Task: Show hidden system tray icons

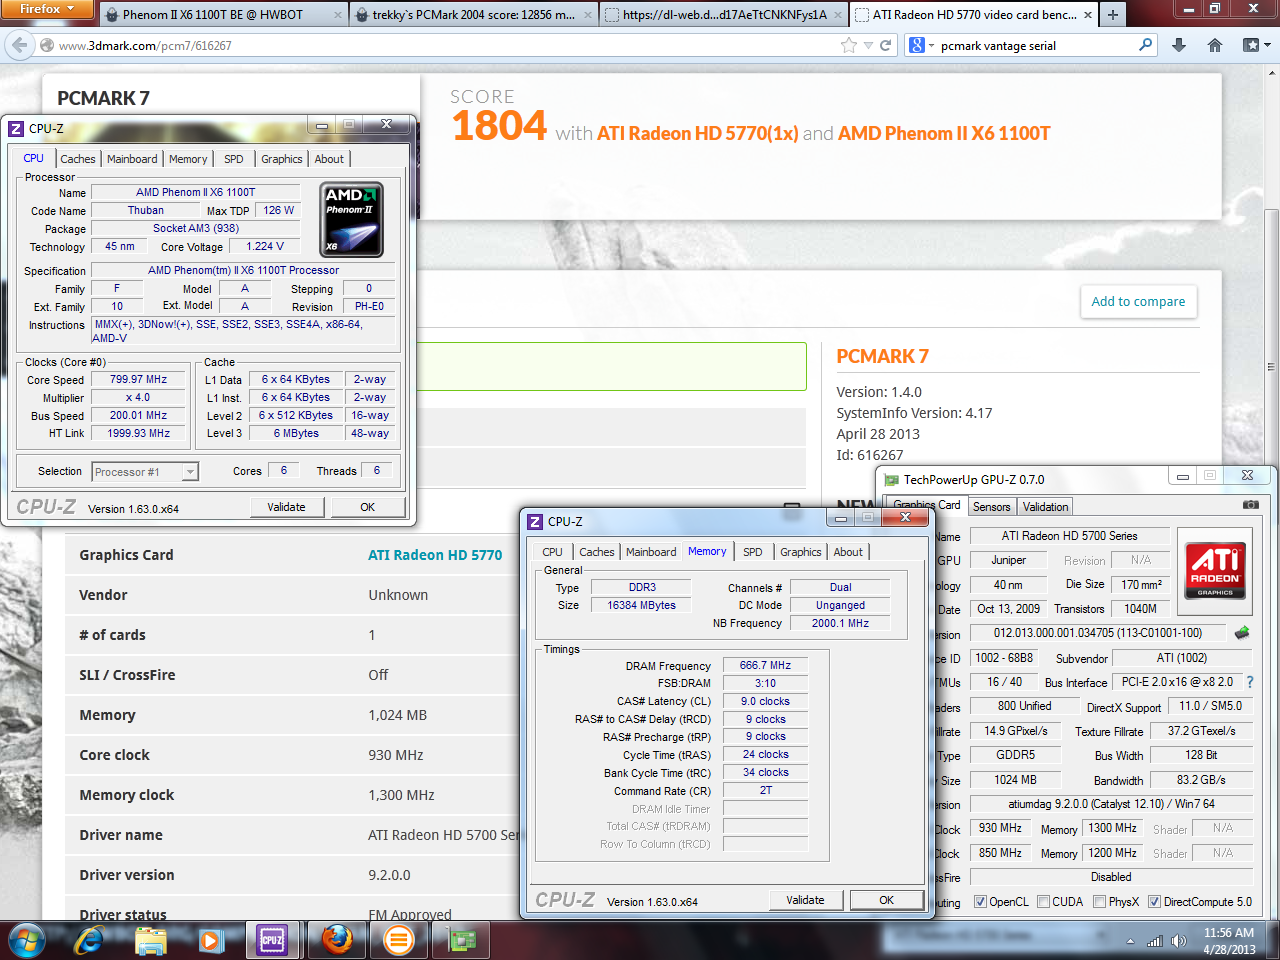Action: click(1130, 941)
